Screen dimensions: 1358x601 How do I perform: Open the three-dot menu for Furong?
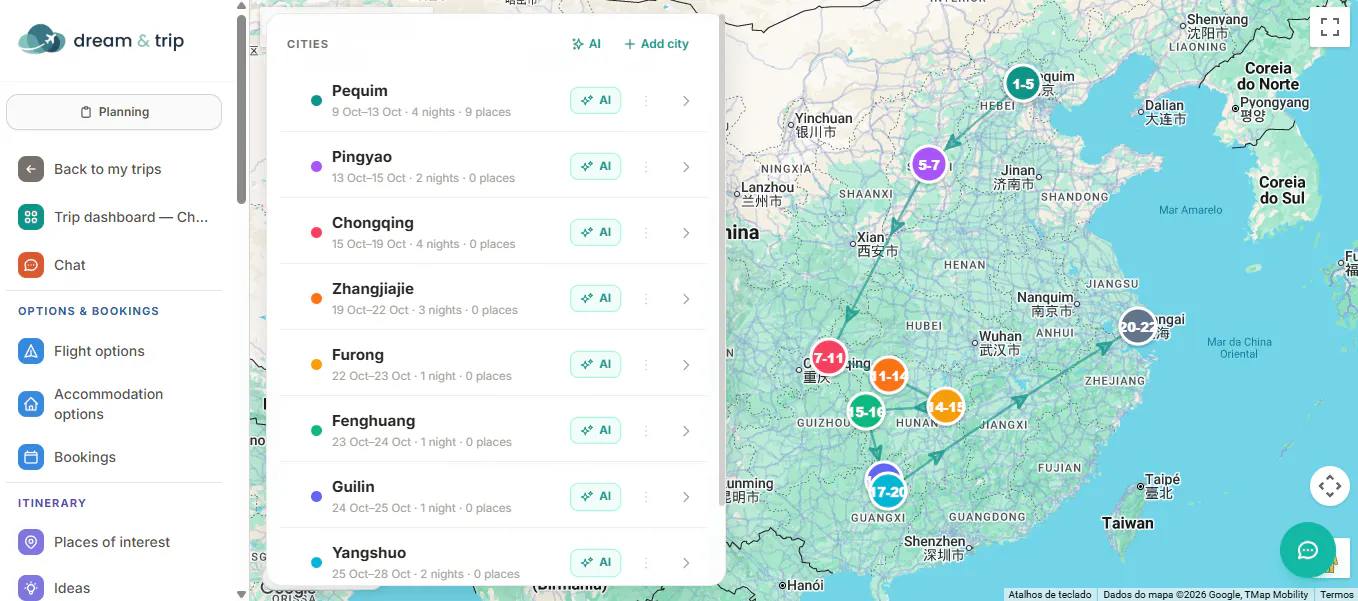pos(646,365)
